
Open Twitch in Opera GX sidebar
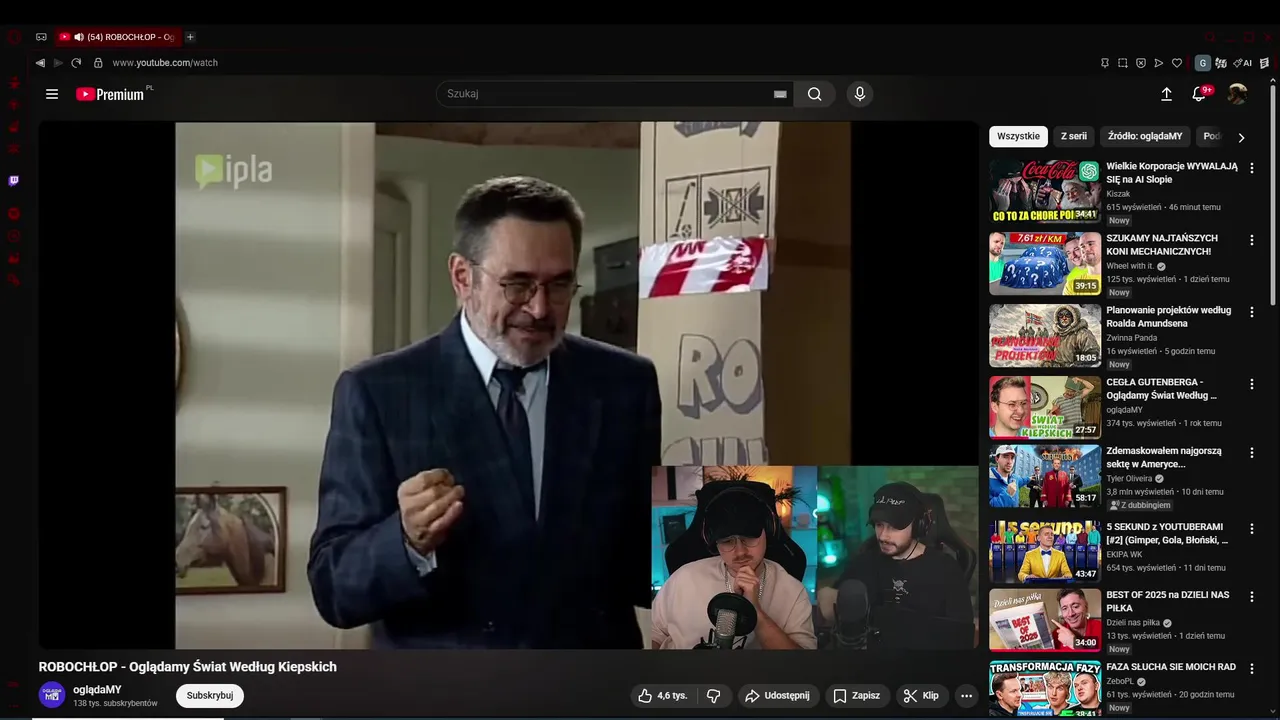pos(14,181)
